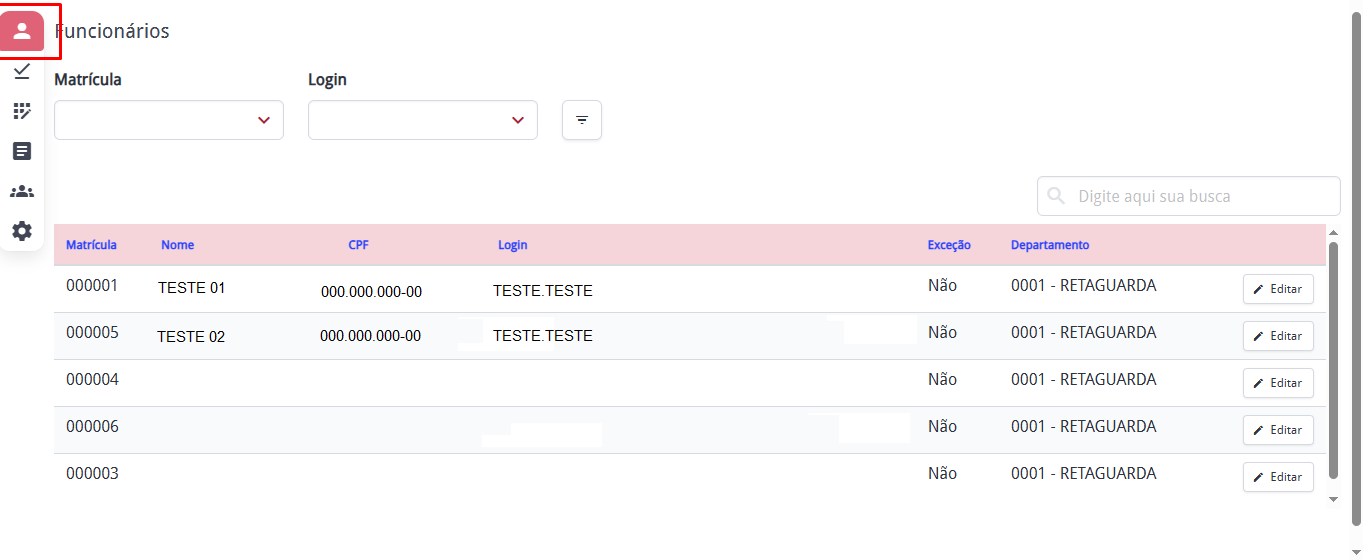Open the document report icon in sidebar
1363x560 pixels.
22,151
